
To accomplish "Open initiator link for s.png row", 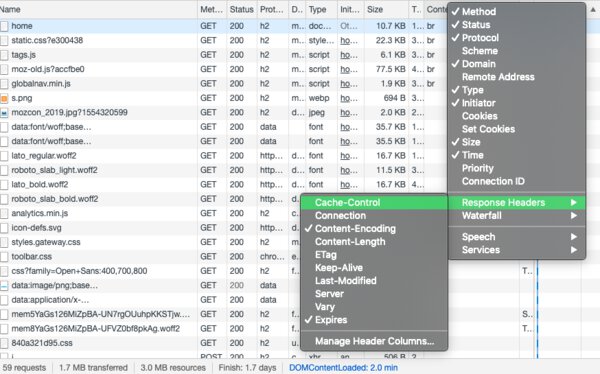I will tap(349, 98).
